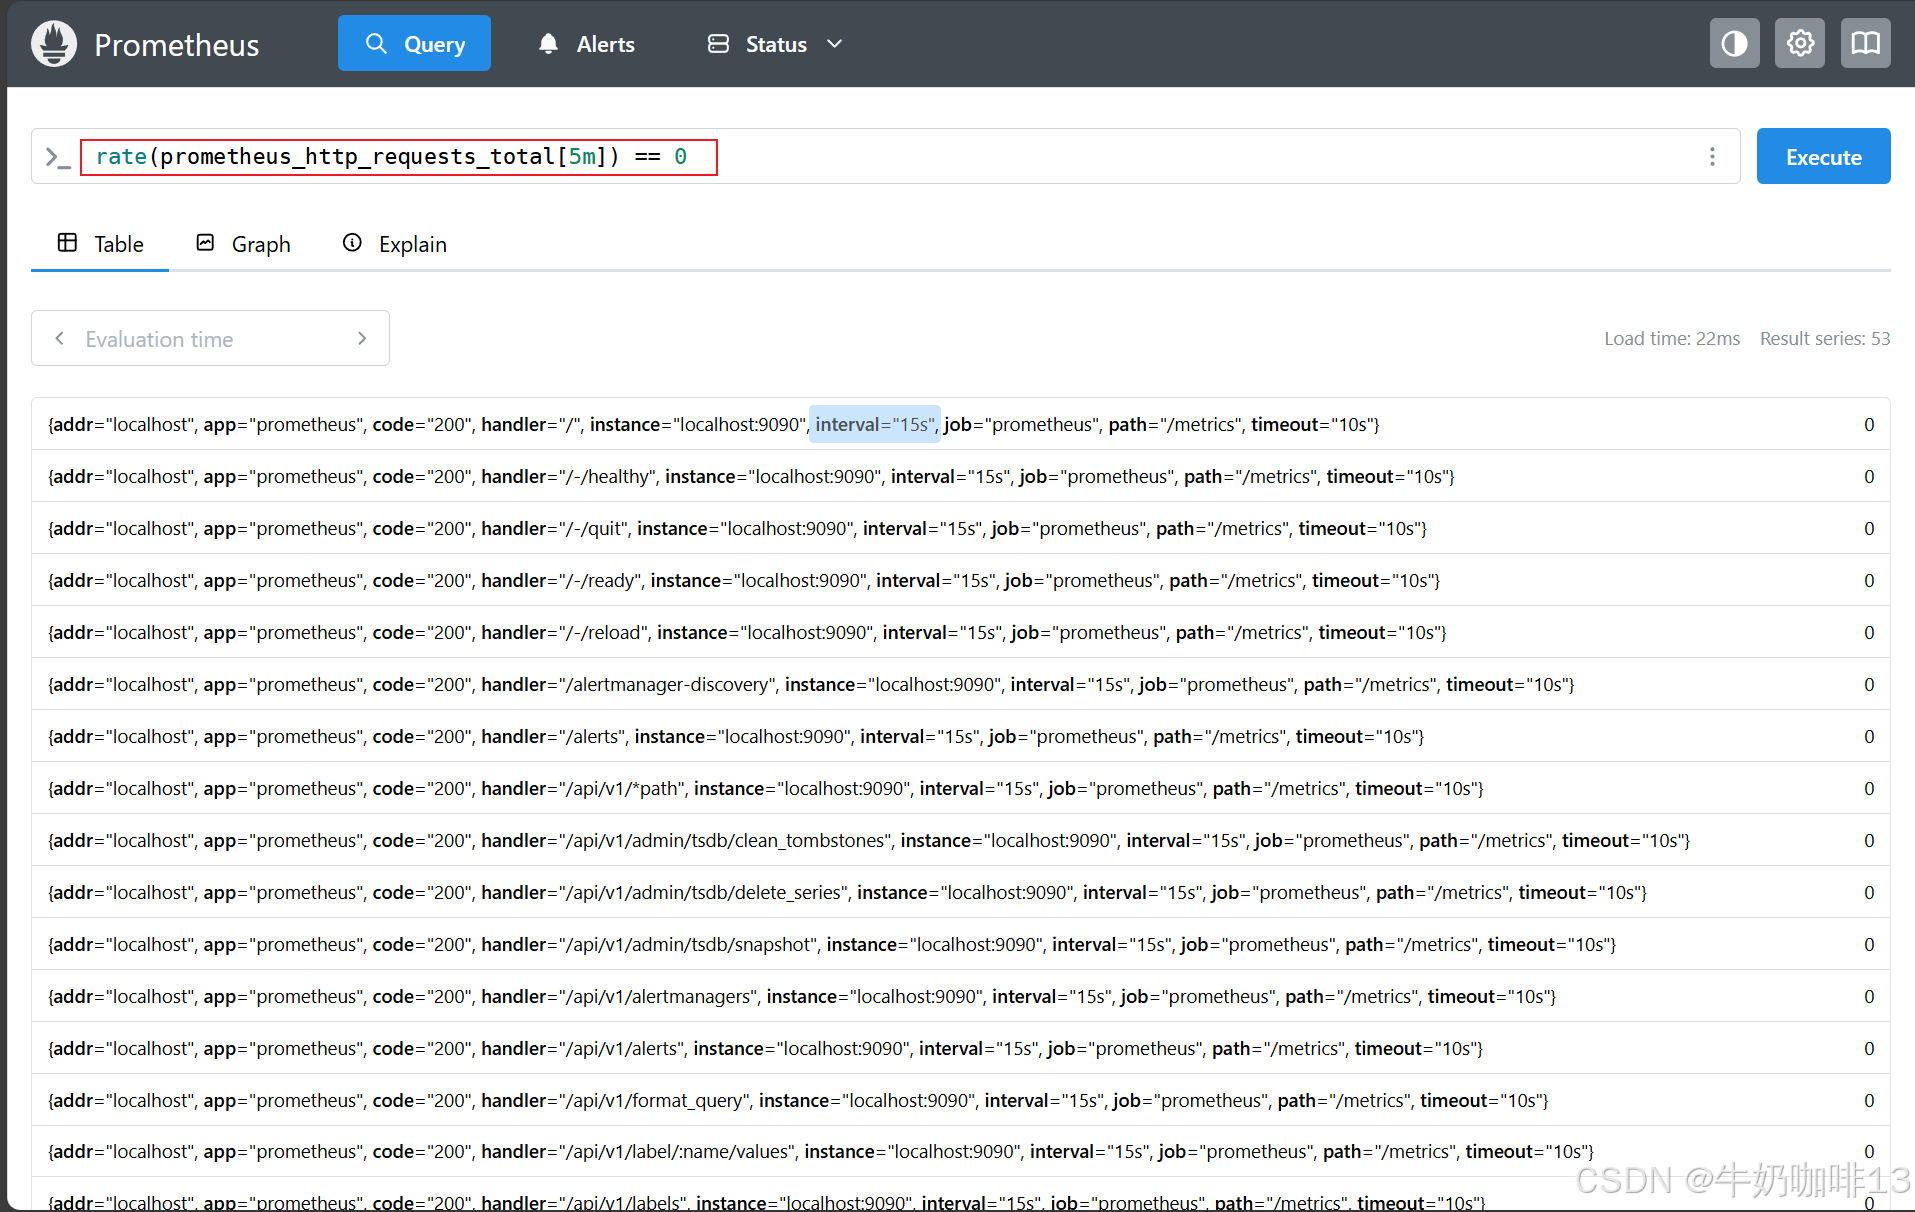The image size is (1915, 1212).
Task: Select row with handler /api/v1/alertmanagers
Action: tap(960, 996)
